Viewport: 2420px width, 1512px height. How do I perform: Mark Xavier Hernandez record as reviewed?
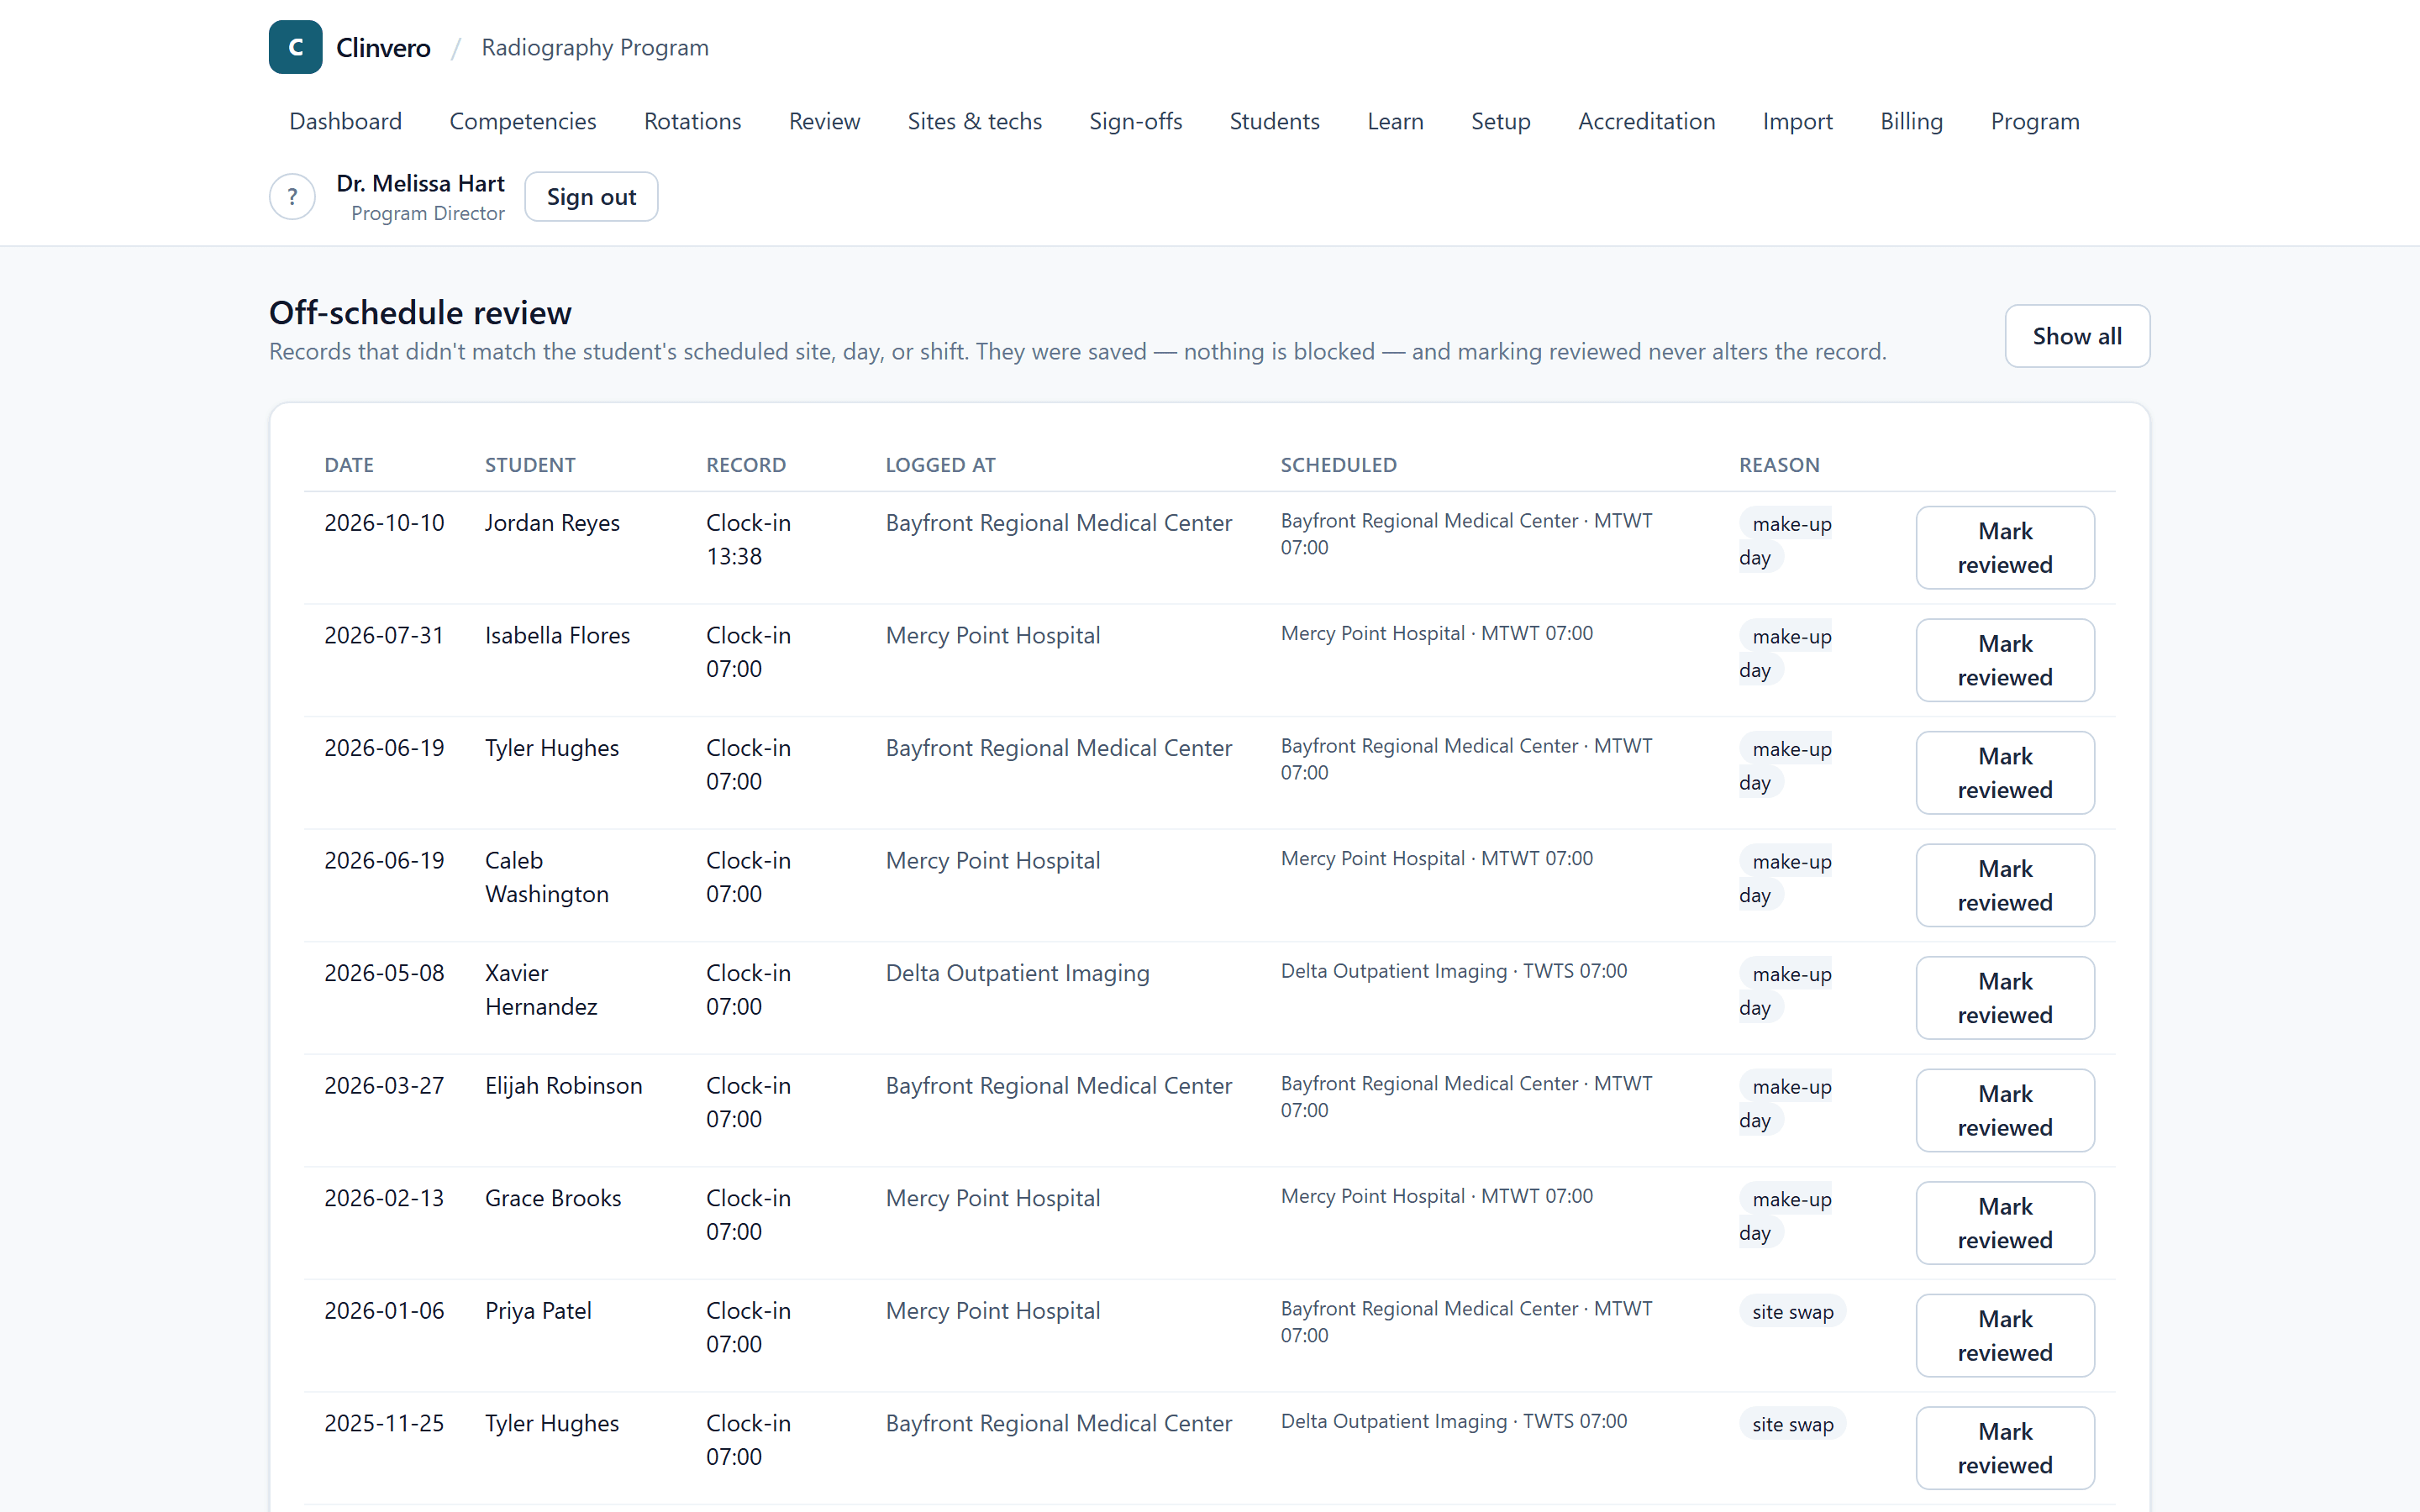(2005, 998)
